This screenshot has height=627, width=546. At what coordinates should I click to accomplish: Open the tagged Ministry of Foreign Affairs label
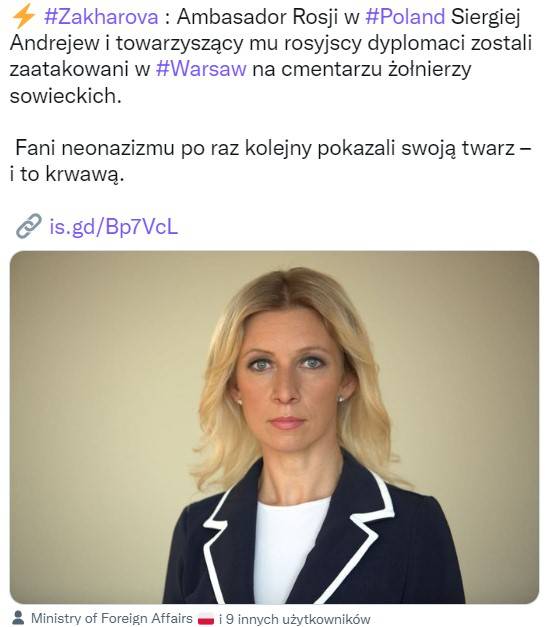pos(112,618)
